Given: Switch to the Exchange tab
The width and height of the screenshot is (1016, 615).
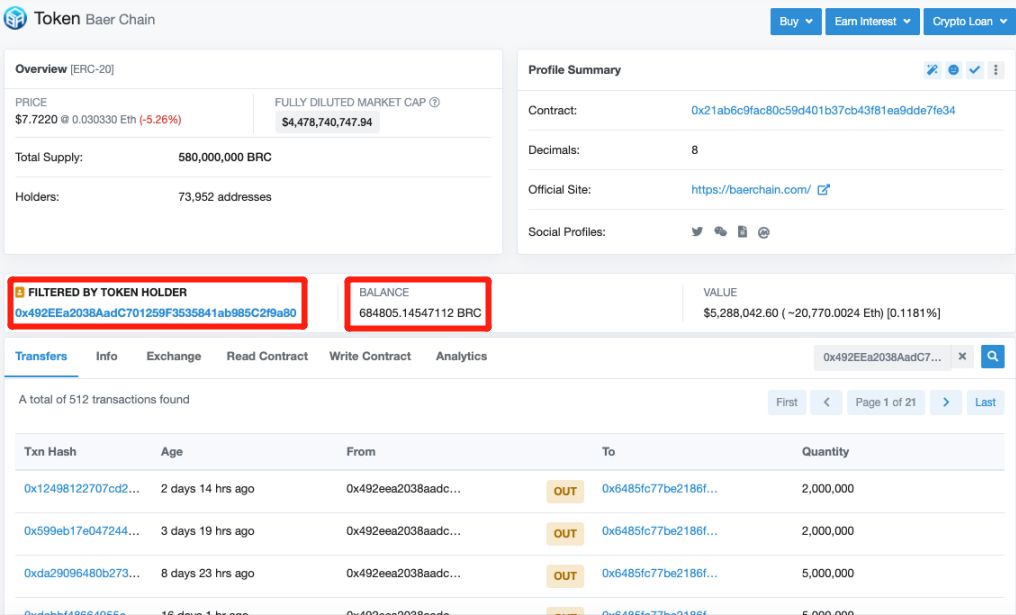Looking at the screenshot, I should click(174, 356).
